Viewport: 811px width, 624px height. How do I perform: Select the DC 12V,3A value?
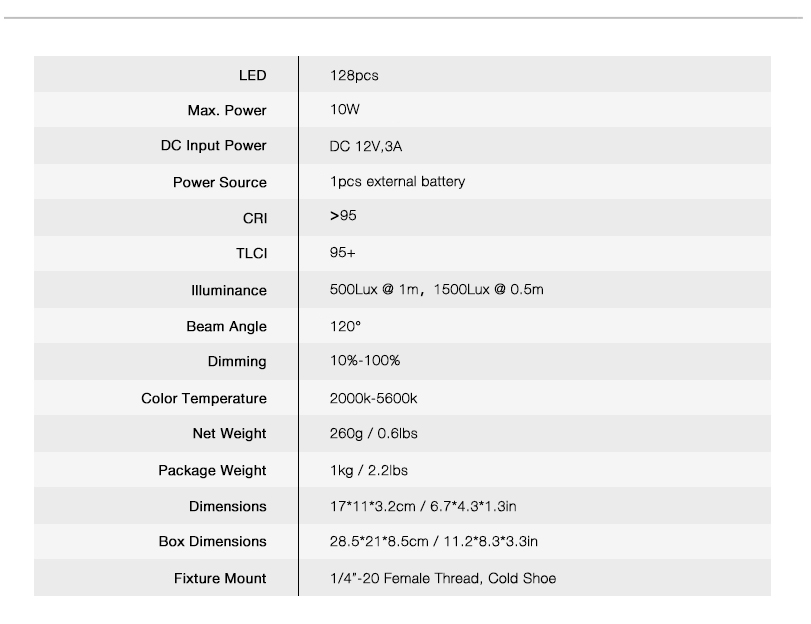[366, 146]
